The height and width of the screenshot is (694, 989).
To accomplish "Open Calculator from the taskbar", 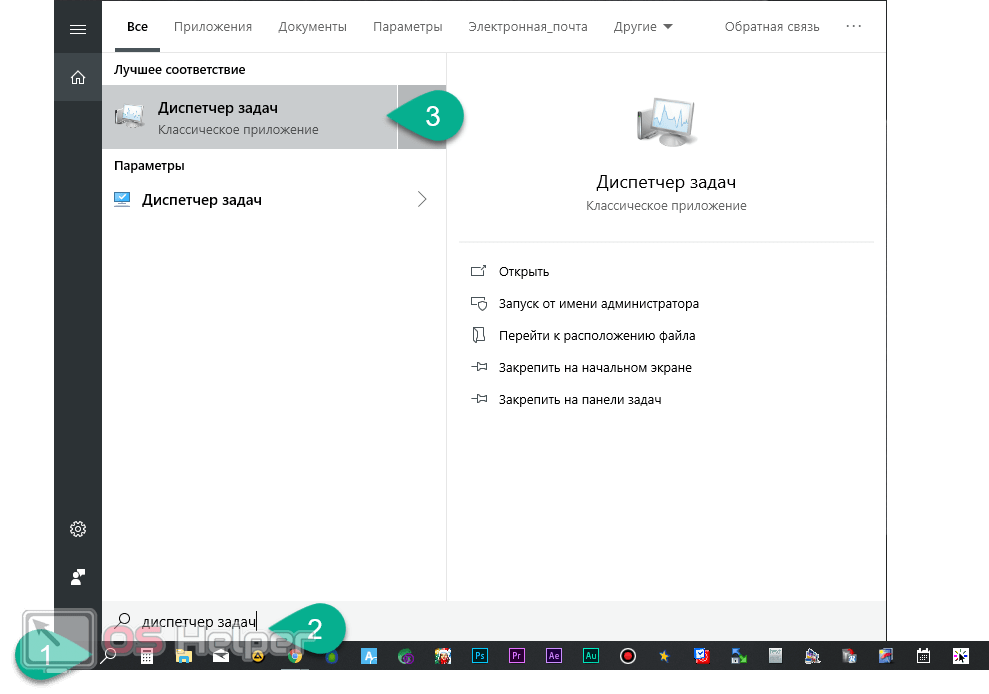I will click(x=147, y=657).
